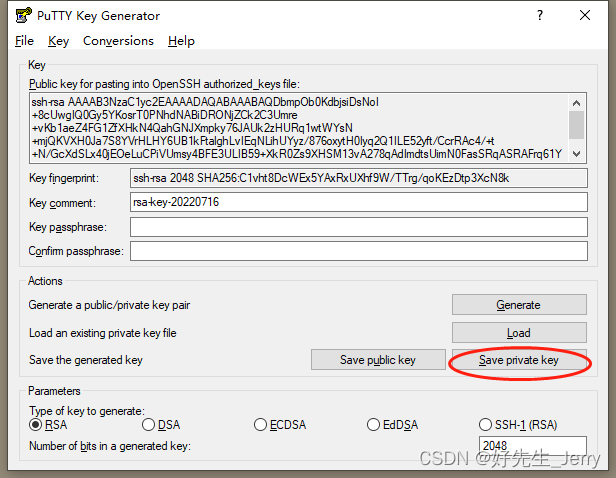Click the 'Confirm passphrase:' label
The image size is (616, 478).
click(76, 251)
